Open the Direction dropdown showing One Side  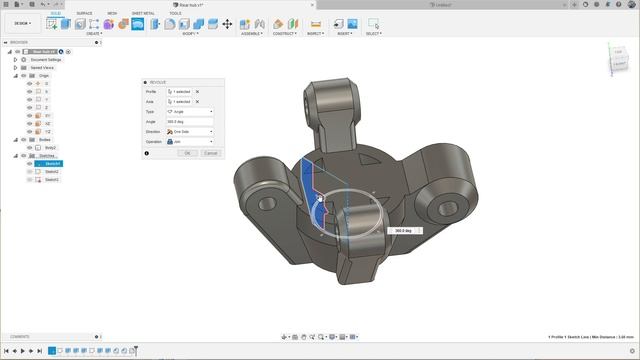190,131
